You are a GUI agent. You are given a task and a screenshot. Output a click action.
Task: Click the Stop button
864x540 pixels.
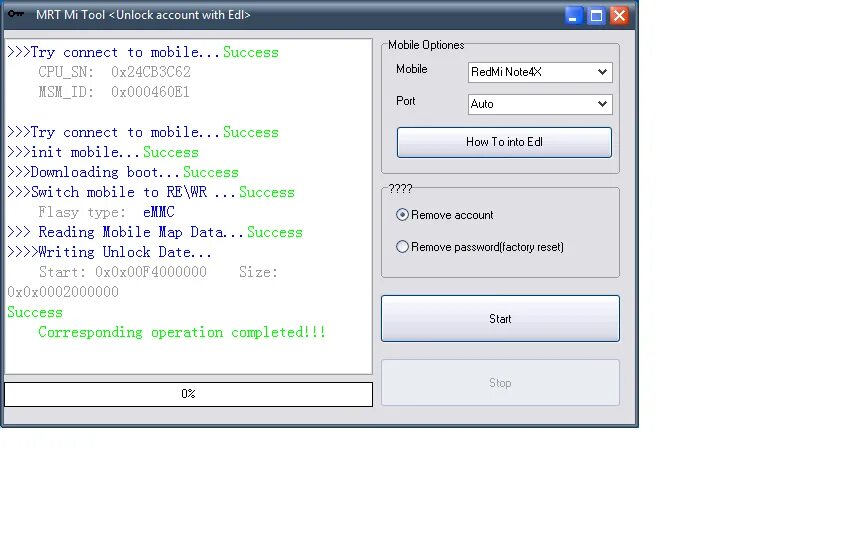tap(500, 383)
